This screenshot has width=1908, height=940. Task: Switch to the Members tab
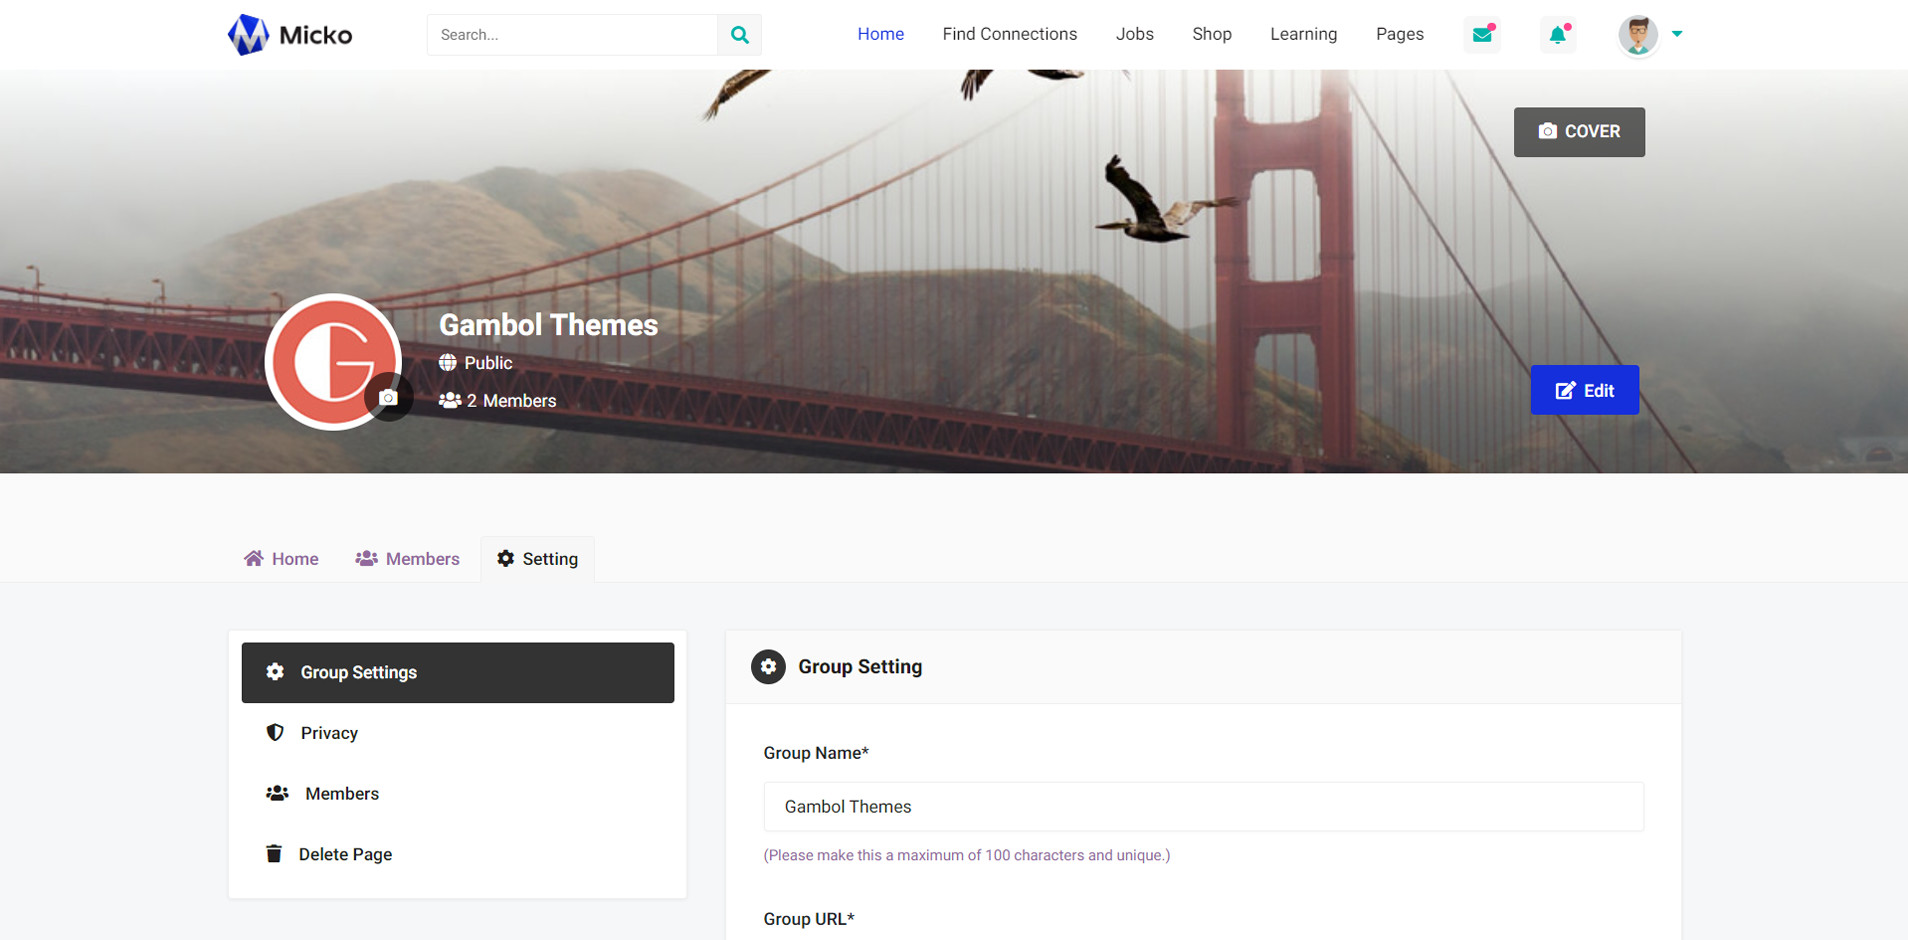(x=408, y=559)
